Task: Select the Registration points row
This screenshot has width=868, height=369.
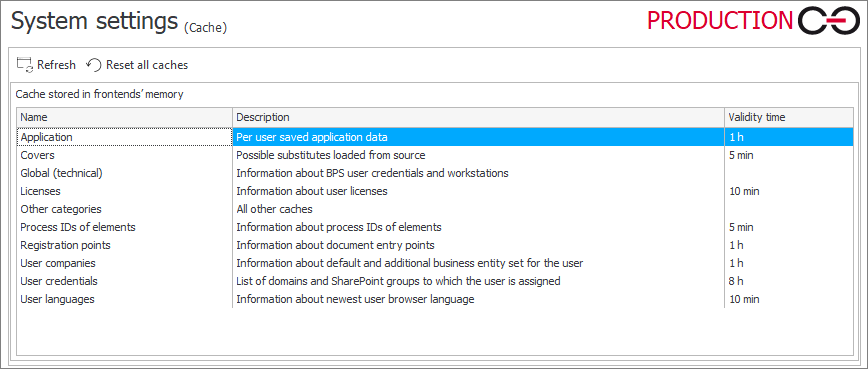Action: (435, 245)
